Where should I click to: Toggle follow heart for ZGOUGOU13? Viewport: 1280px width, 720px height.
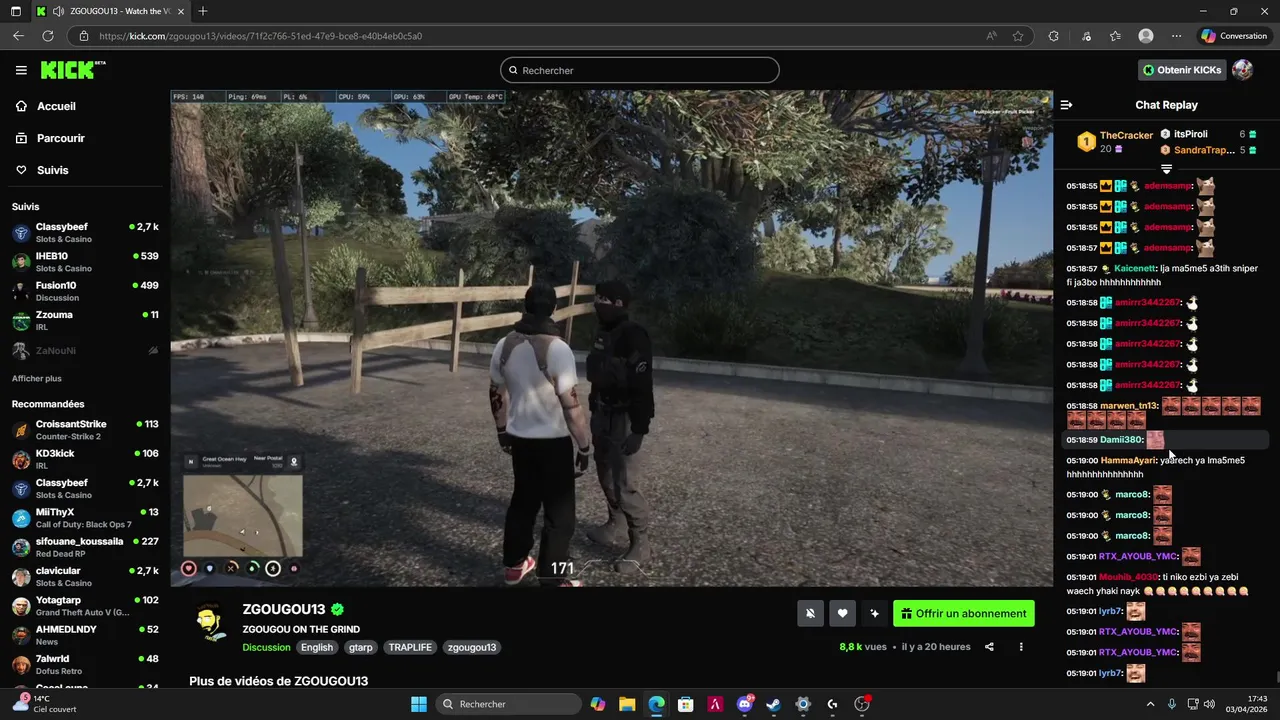pyautogui.click(x=842, y=614)
